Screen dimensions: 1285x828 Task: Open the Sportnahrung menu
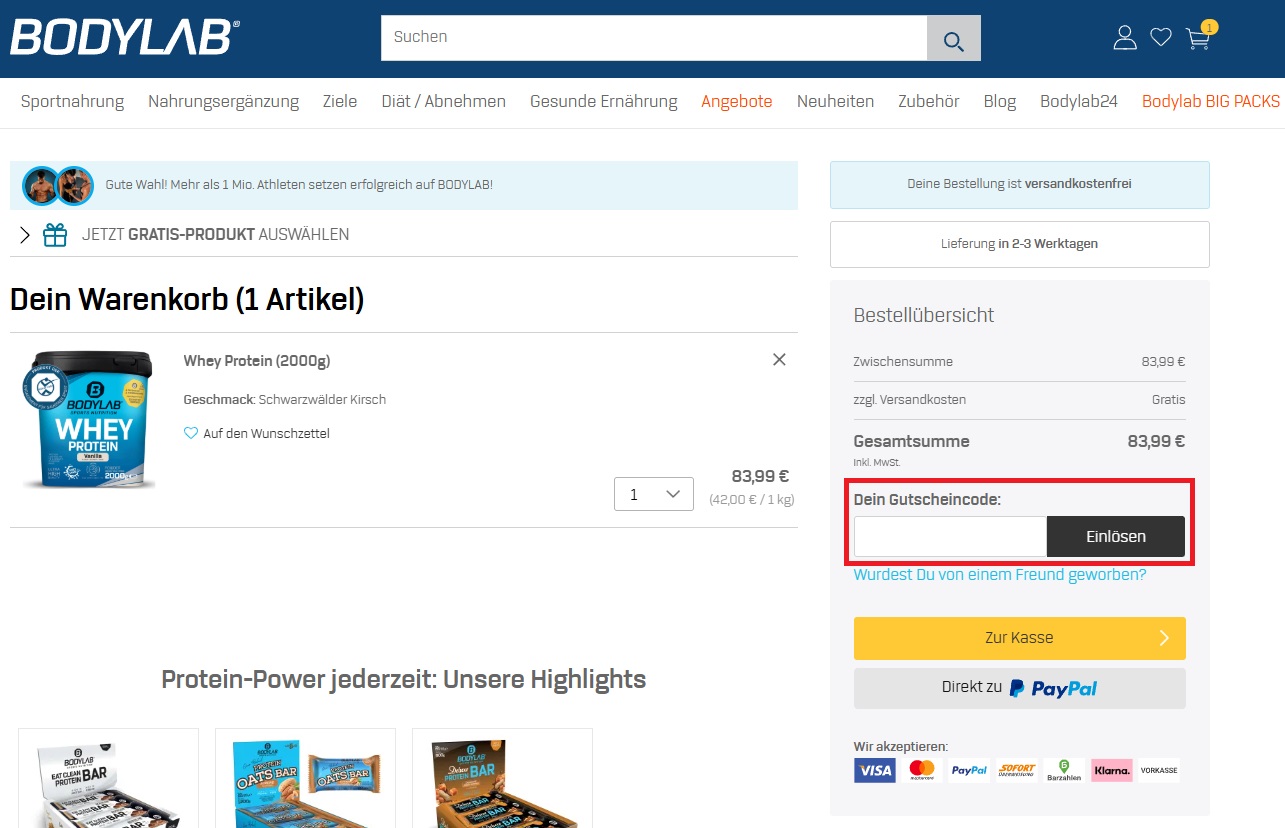pyautogui.click(x=72, y=101)
